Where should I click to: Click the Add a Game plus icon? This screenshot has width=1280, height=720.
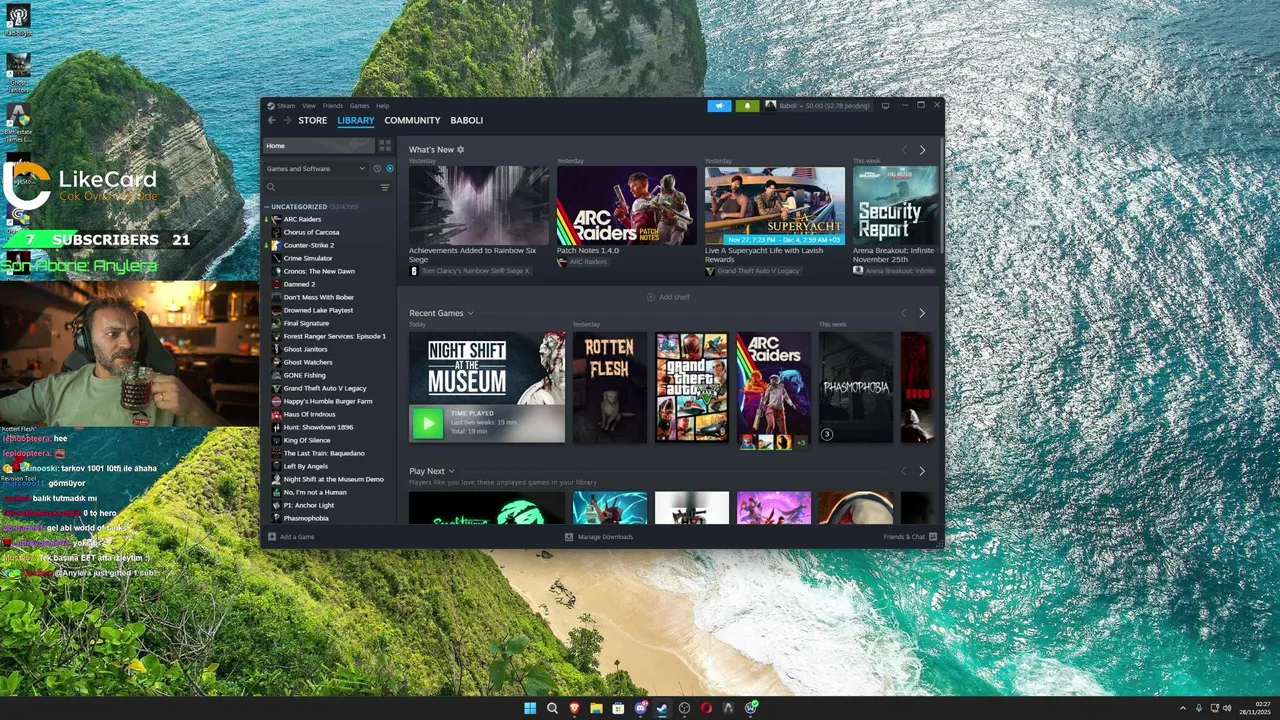[272, 537]
